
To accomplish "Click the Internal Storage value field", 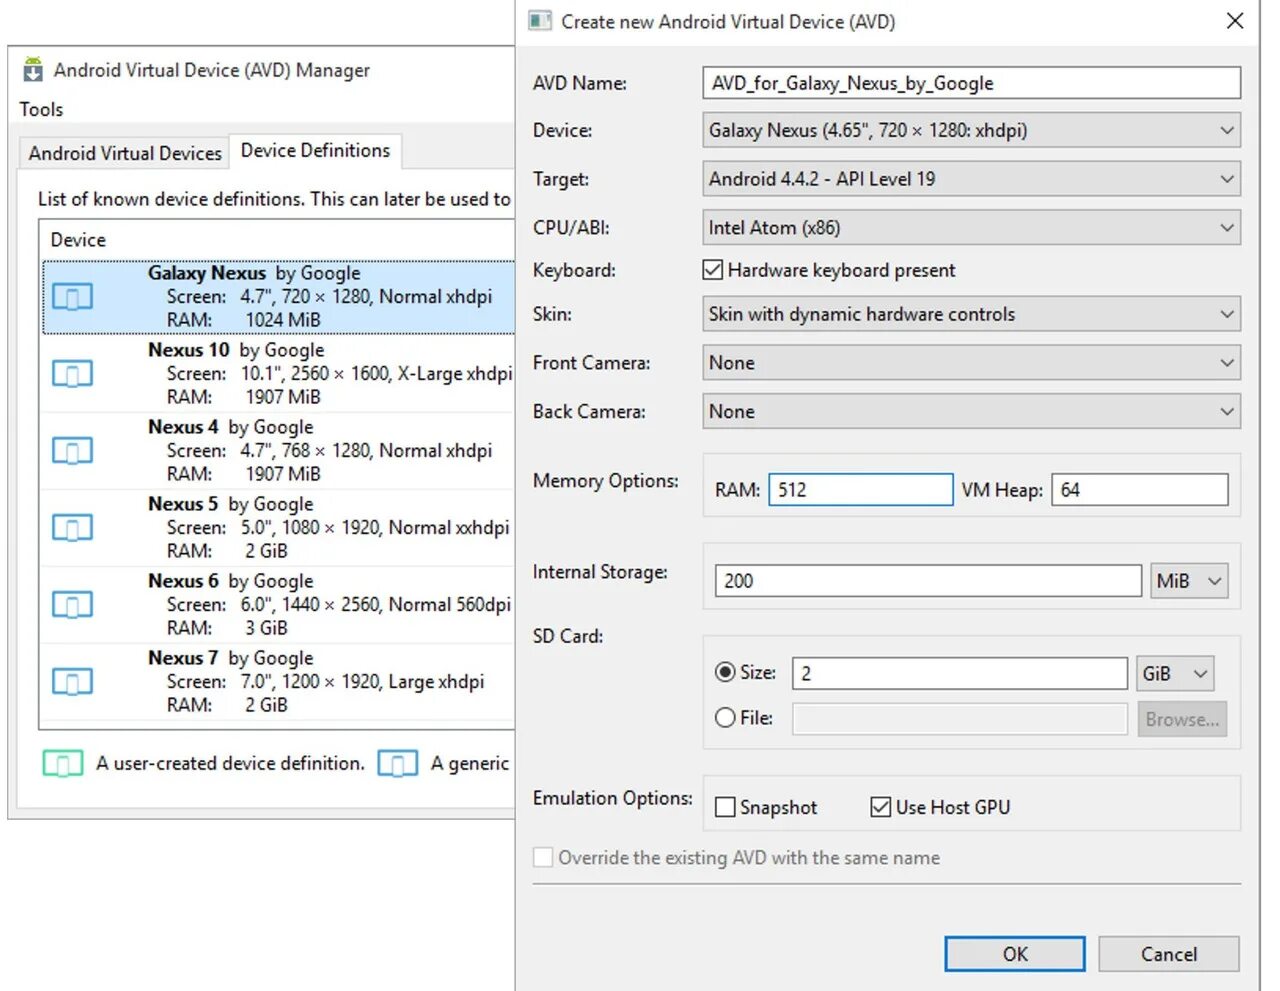I will point(928,581).
